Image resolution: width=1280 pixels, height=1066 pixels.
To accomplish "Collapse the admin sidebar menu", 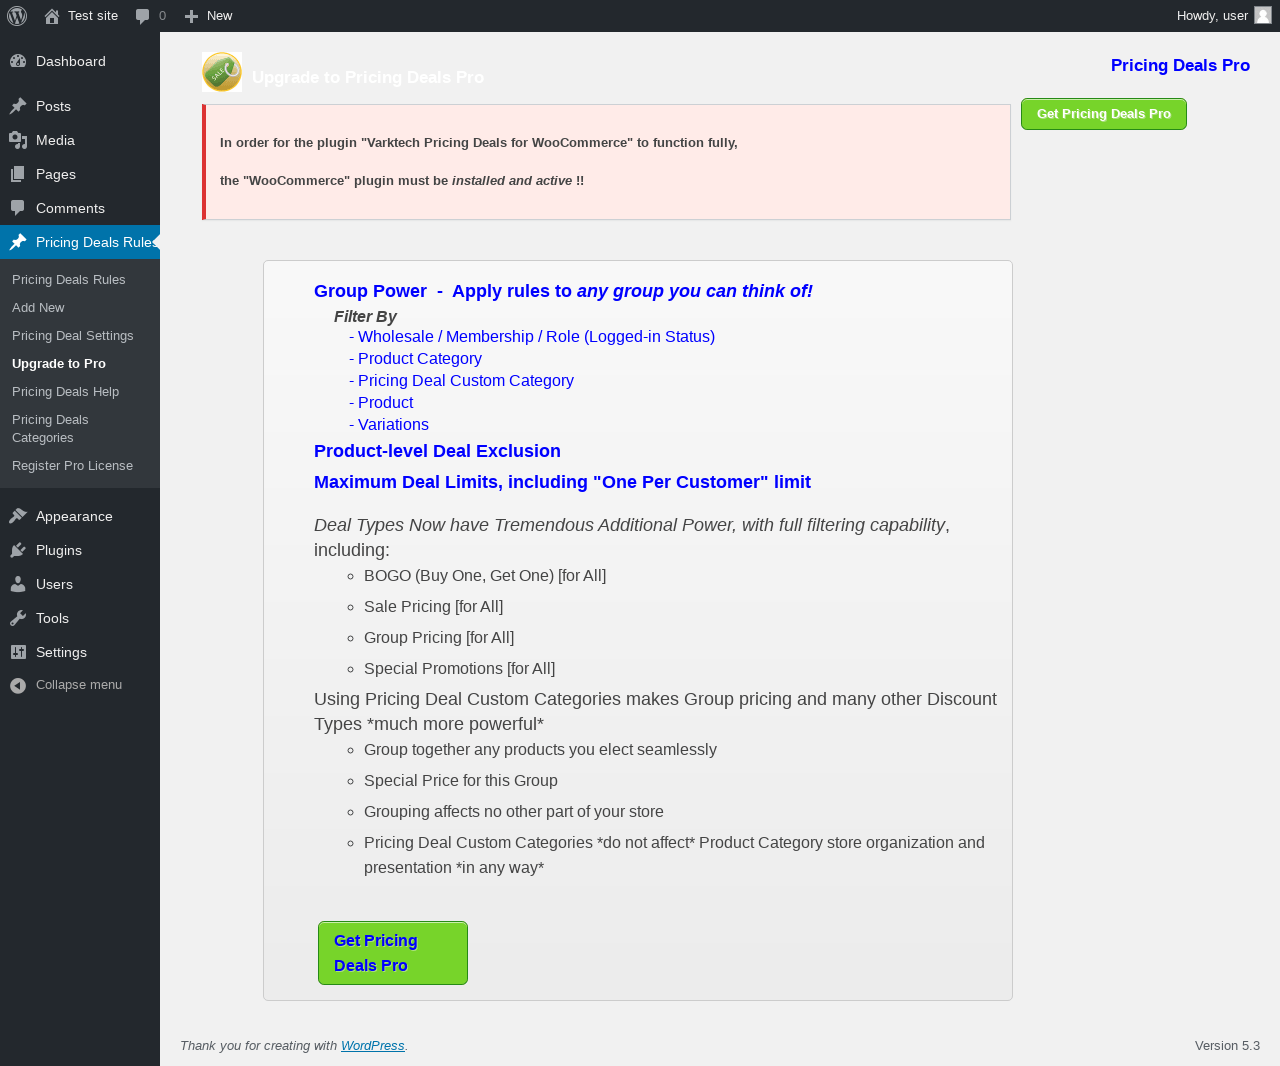I will tap(79, 685).
